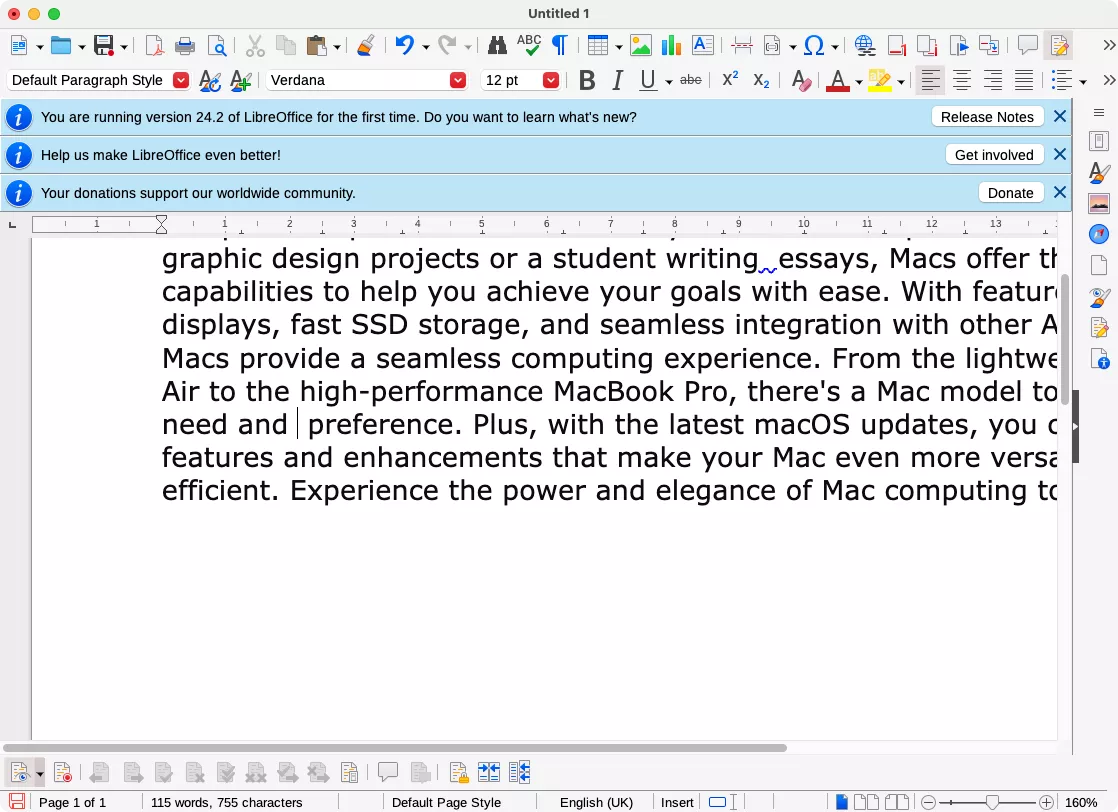Apply yellow Highlighting Color swatch
The height and width of the screenshot is (812, 1118).
point(880,81)
